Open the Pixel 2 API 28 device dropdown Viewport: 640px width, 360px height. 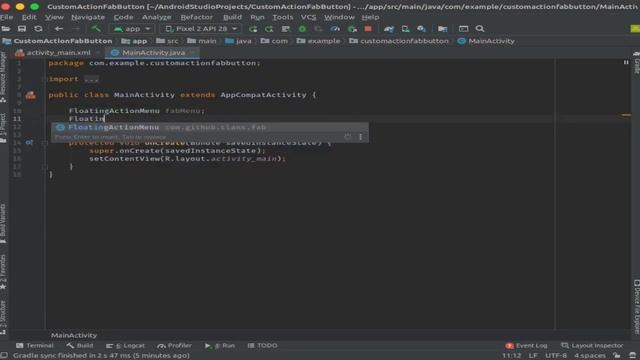tap(201, 29)
